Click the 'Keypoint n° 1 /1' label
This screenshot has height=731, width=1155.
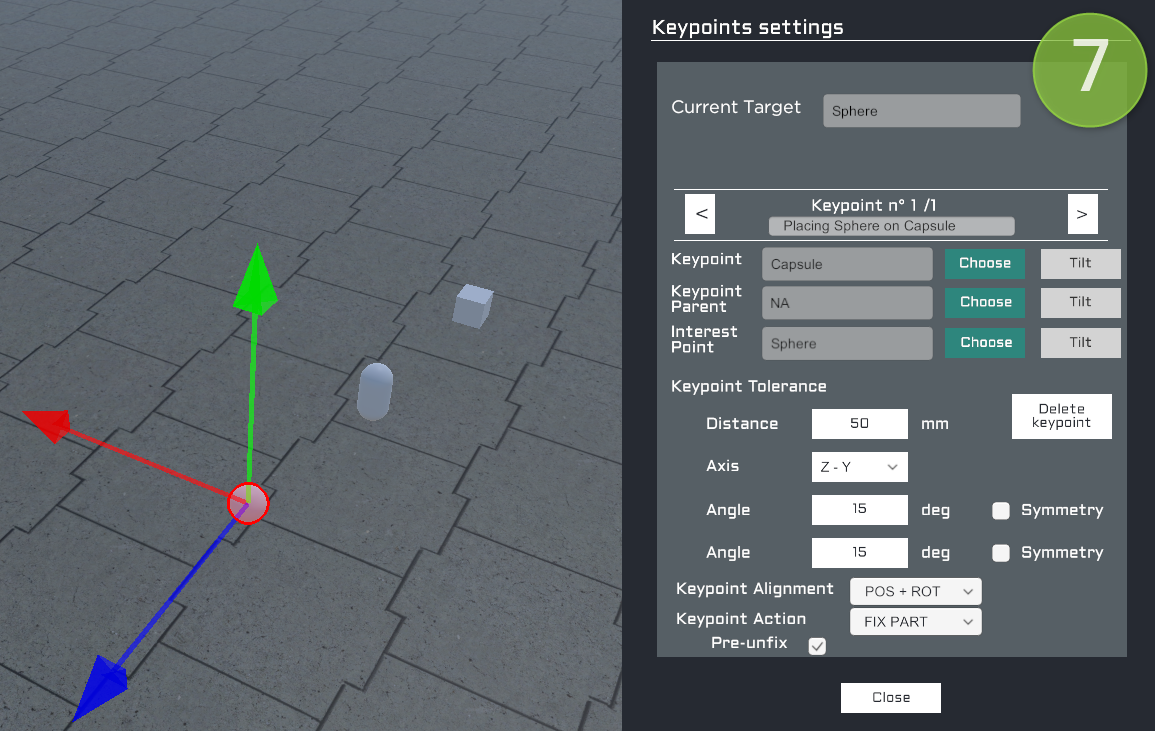click(x=874, y=206)
